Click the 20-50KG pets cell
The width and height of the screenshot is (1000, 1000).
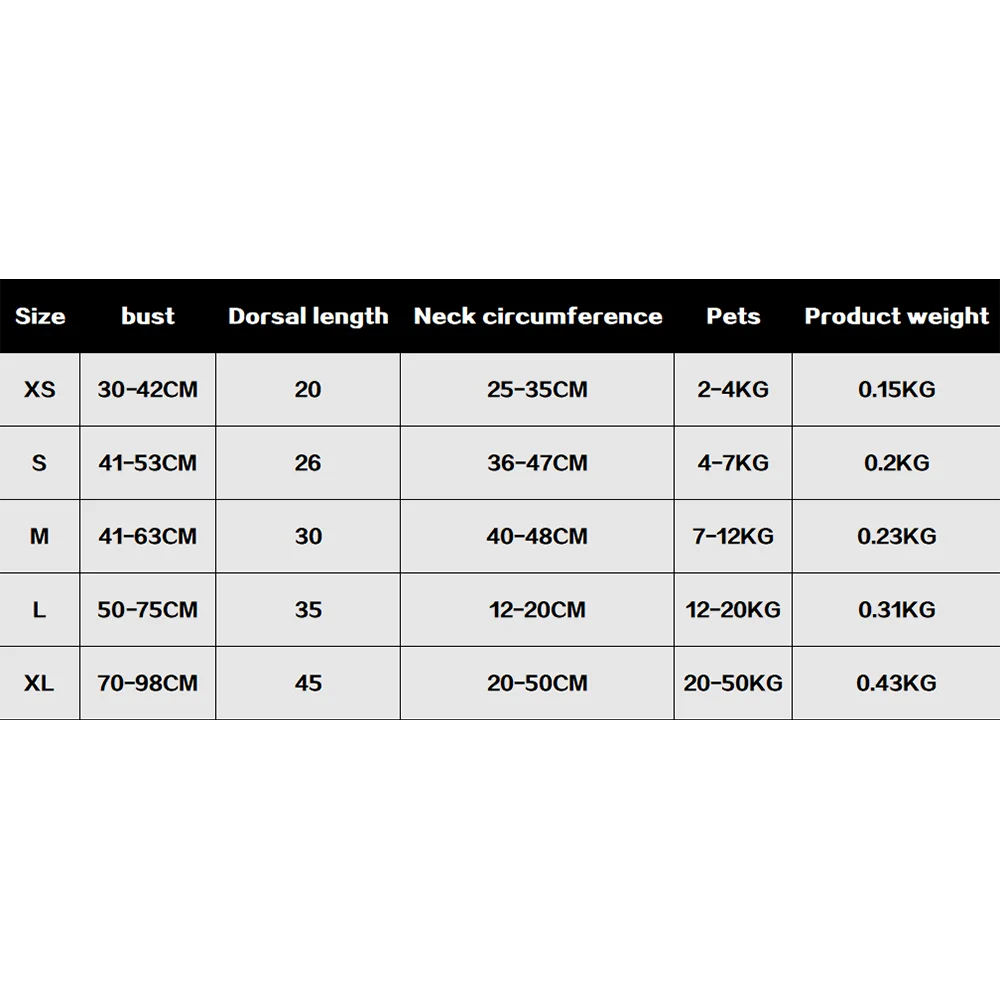tap(733, 683)
